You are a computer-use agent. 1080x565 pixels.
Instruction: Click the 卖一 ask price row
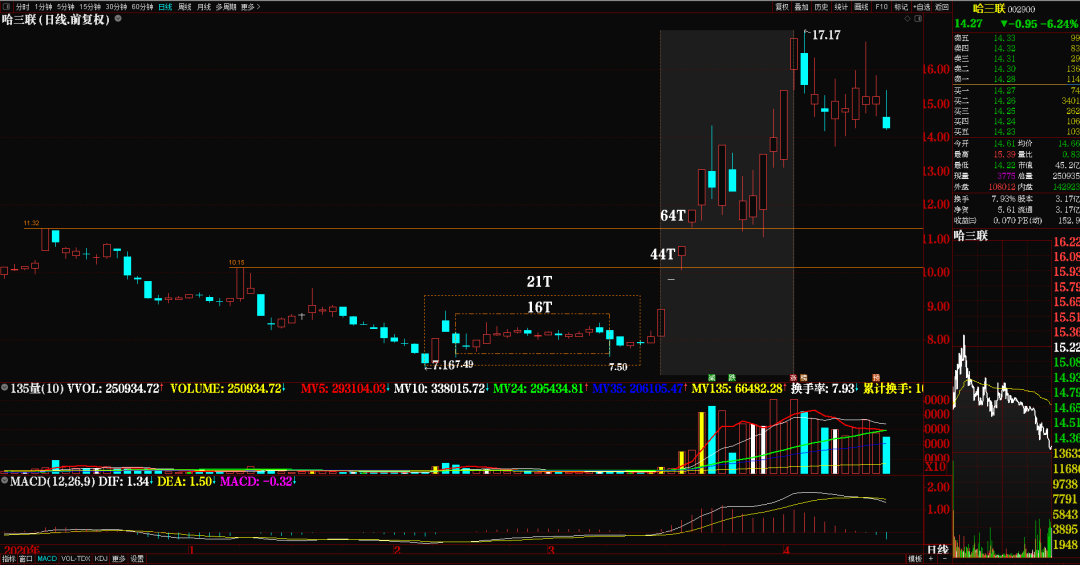(1017, 79)
